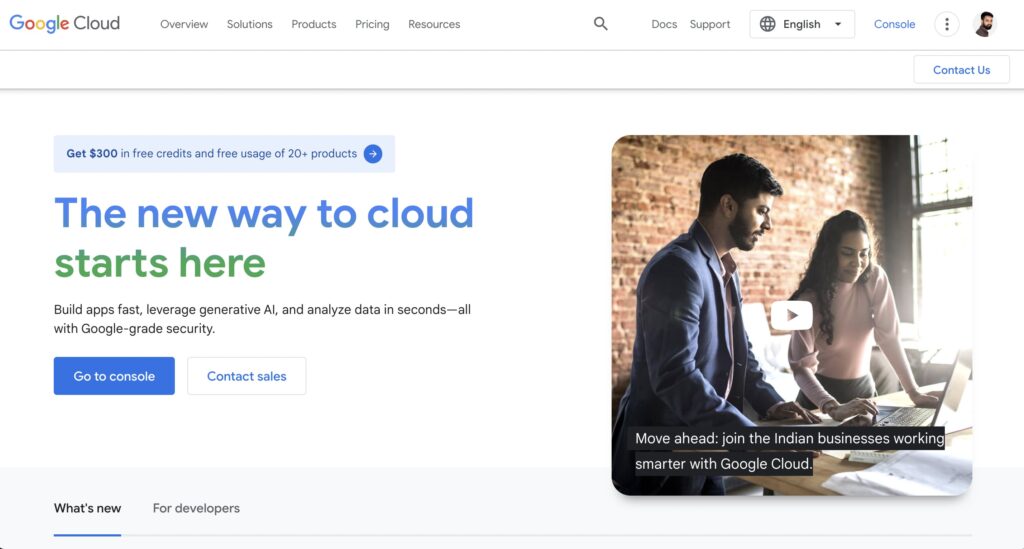Open the Get $300 free credits banner

tap(224, 154)
